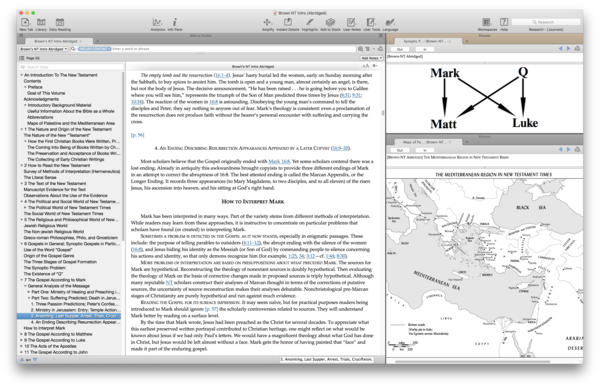This screenshot has width=600, height=388.
Task: Expand 9 The Gospel According to Luke
Action: pyautogui.click(x=21, y=340)
